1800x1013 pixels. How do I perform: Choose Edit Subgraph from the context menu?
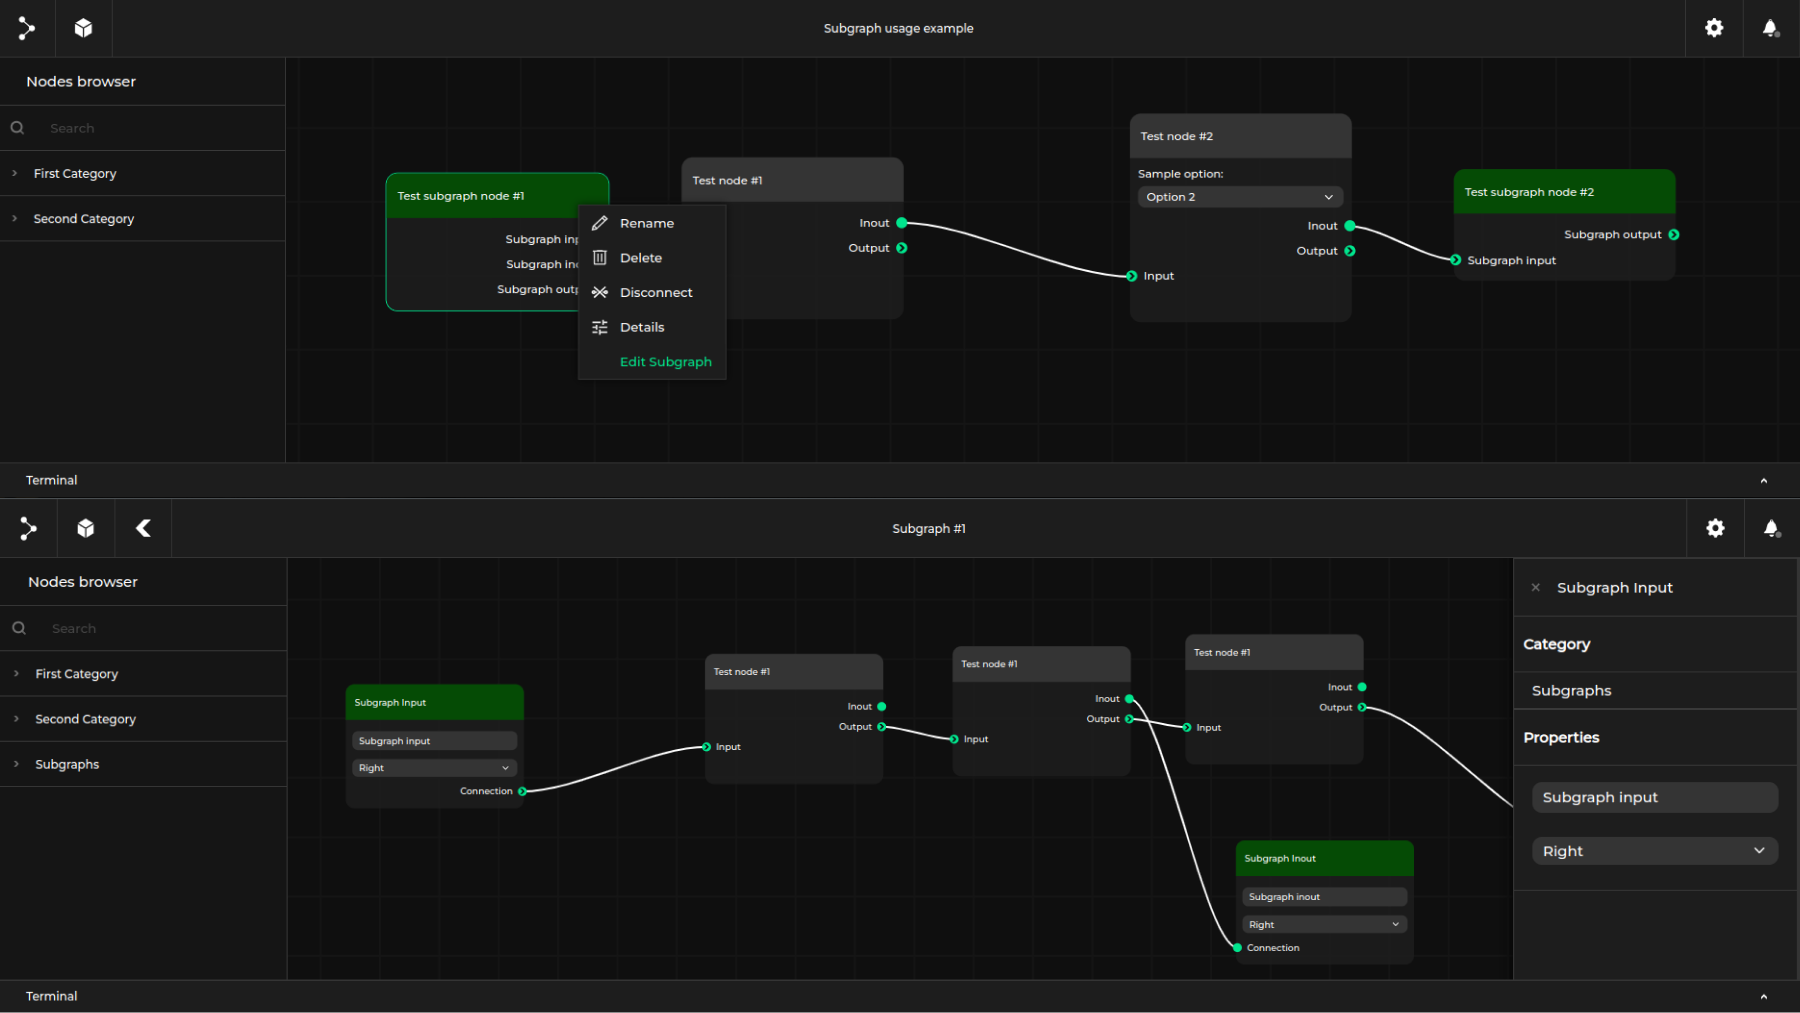coord(666,361)
